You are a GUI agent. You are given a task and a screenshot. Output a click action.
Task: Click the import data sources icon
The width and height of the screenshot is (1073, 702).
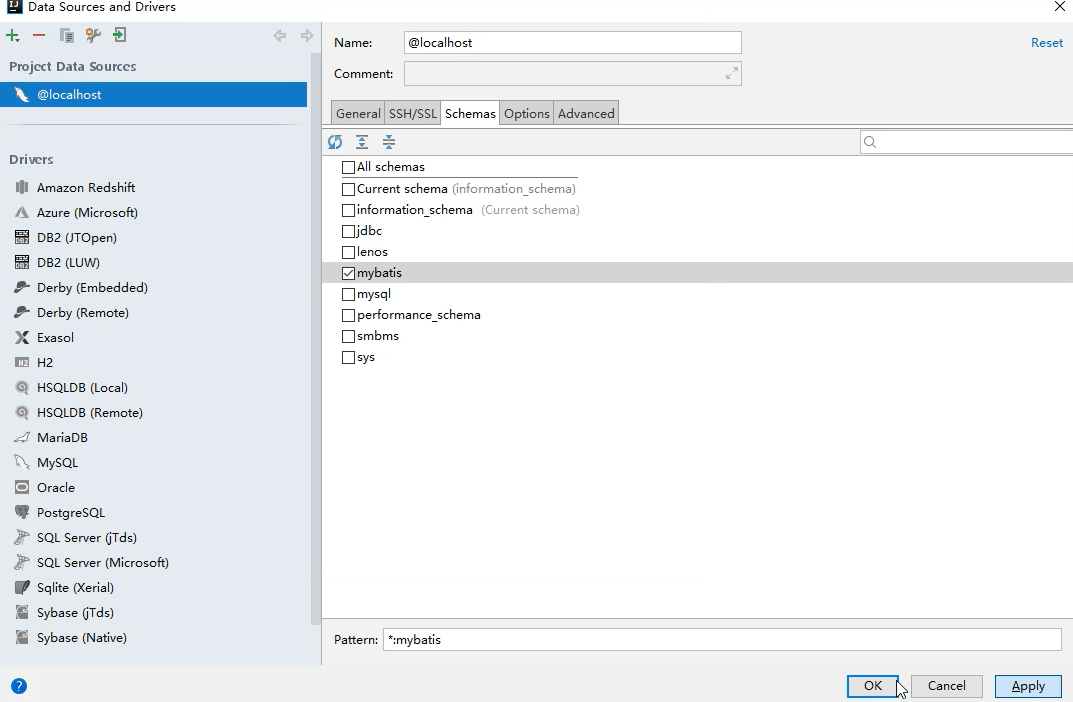120,35
